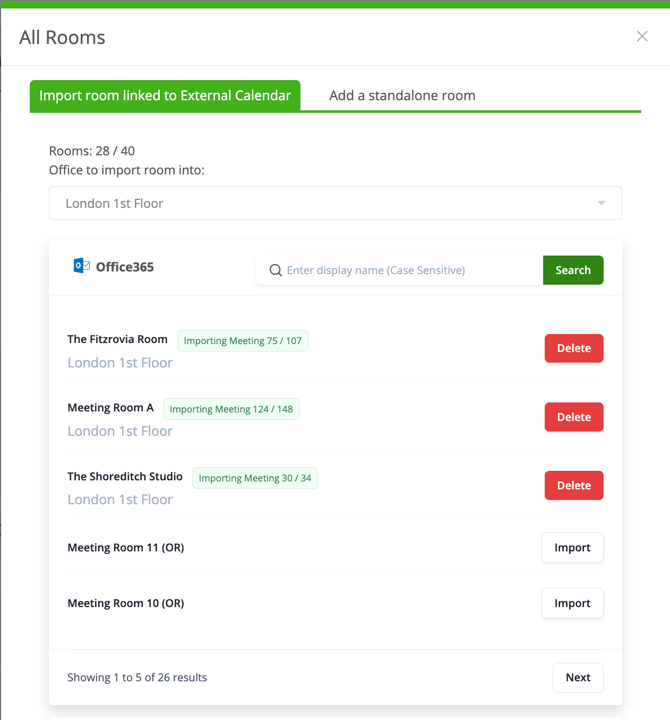Click The Fitzrovia Room name
The height and width of the screenshot is (720, 670).
coord(117,339)
